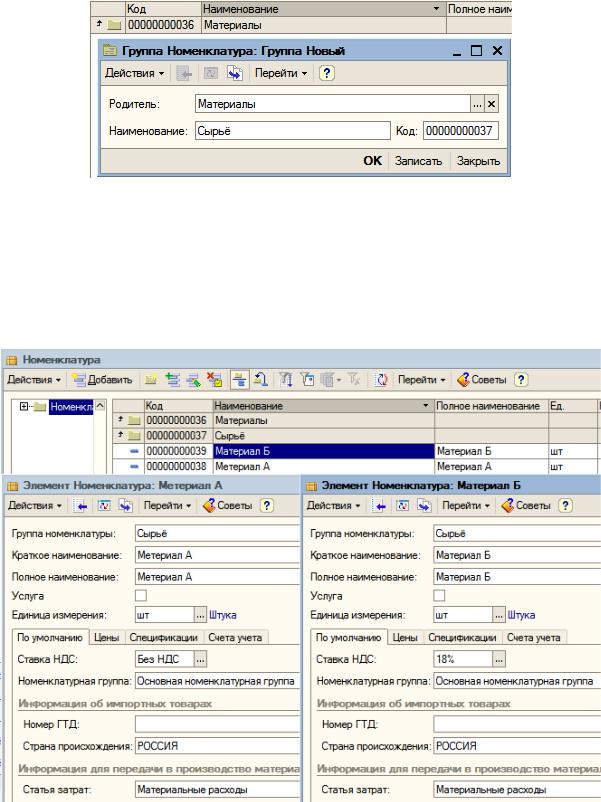This screenshot has height=802, width=601.
Task: Click OK in the Группа Номенклатура dialog
Action: [x=372, y=161]
